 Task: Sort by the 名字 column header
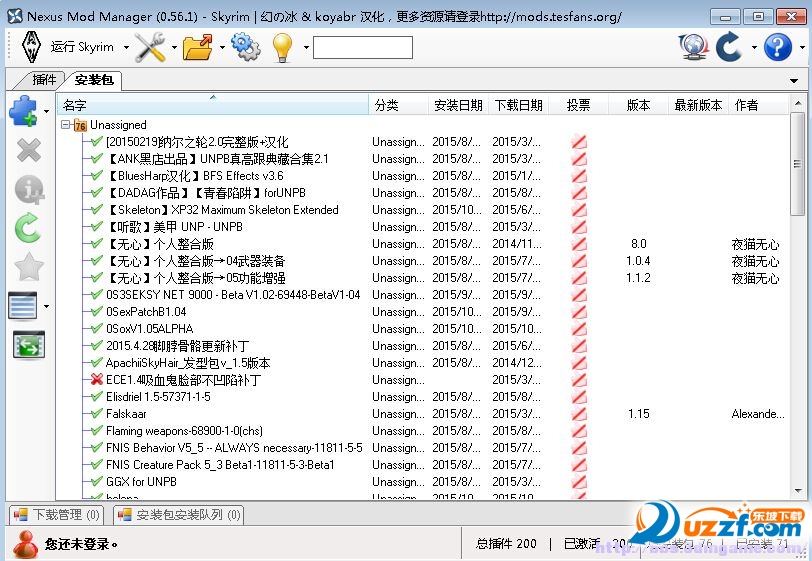click(213, 105)
